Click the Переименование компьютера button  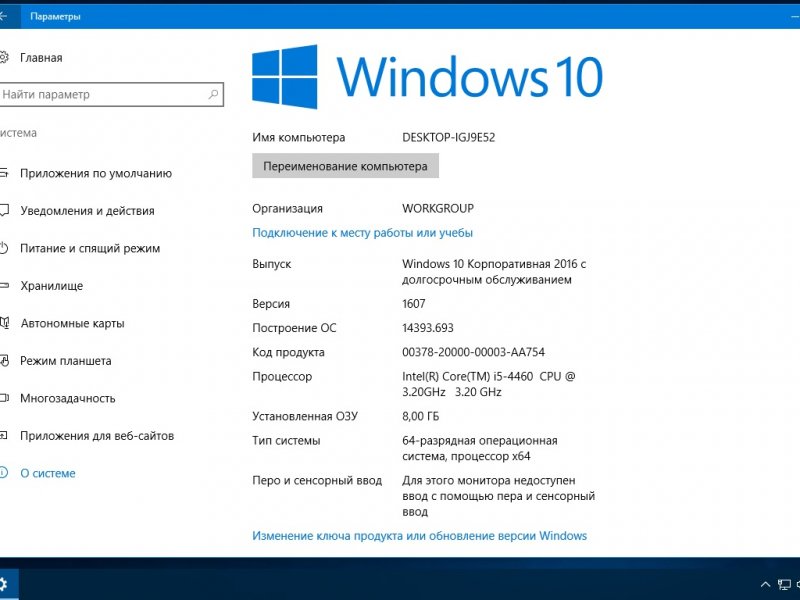click(x=345, y=166)
